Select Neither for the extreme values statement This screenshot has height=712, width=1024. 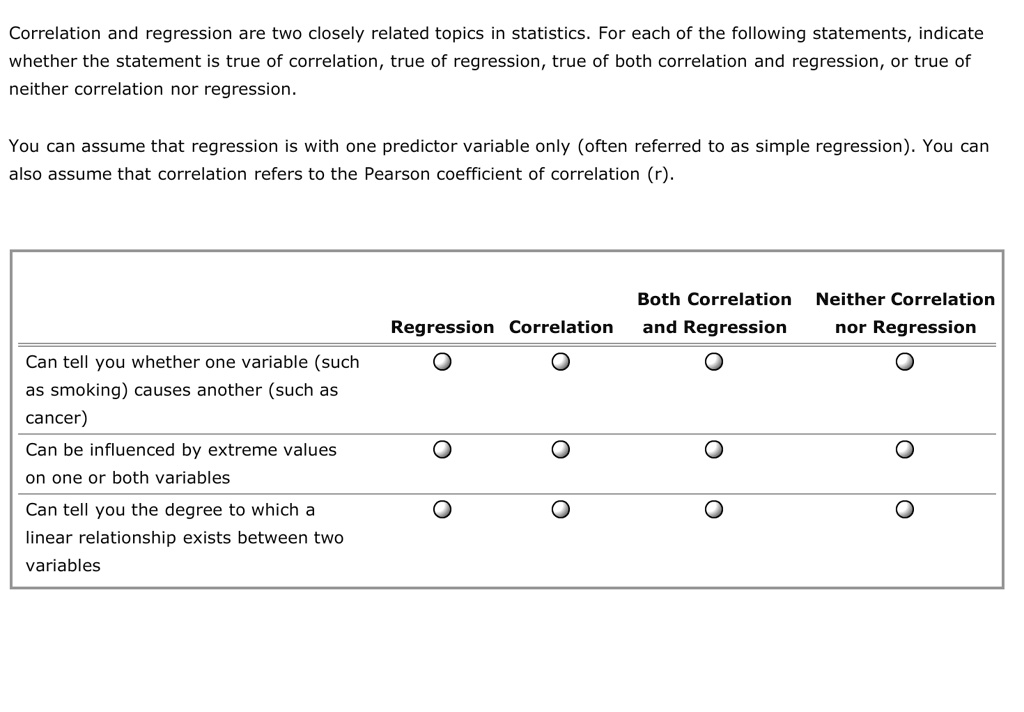point(904,449)
